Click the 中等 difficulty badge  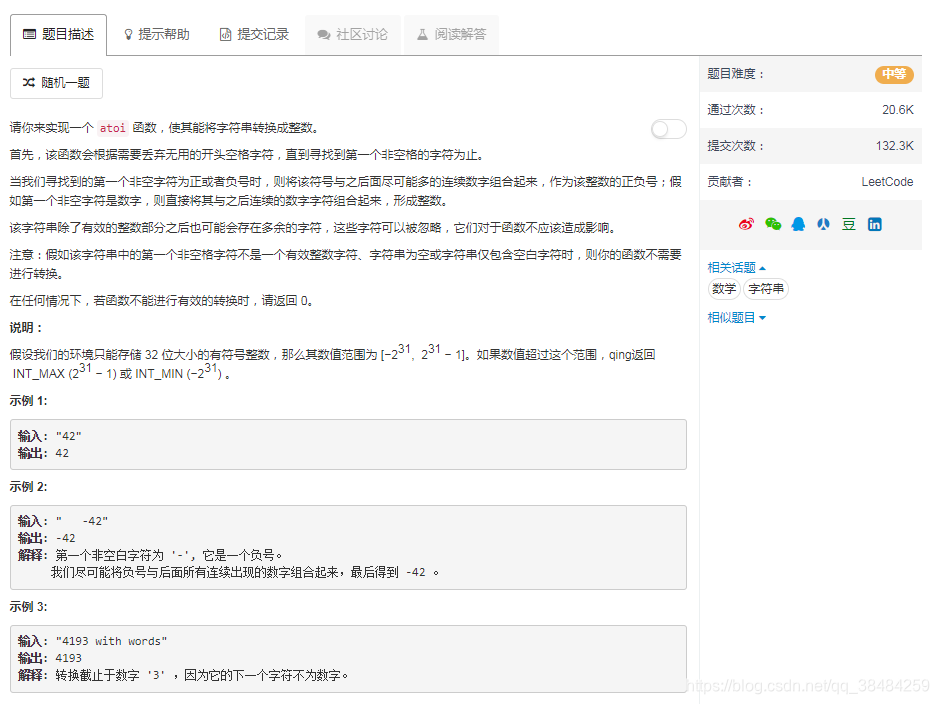pos(894,74)
